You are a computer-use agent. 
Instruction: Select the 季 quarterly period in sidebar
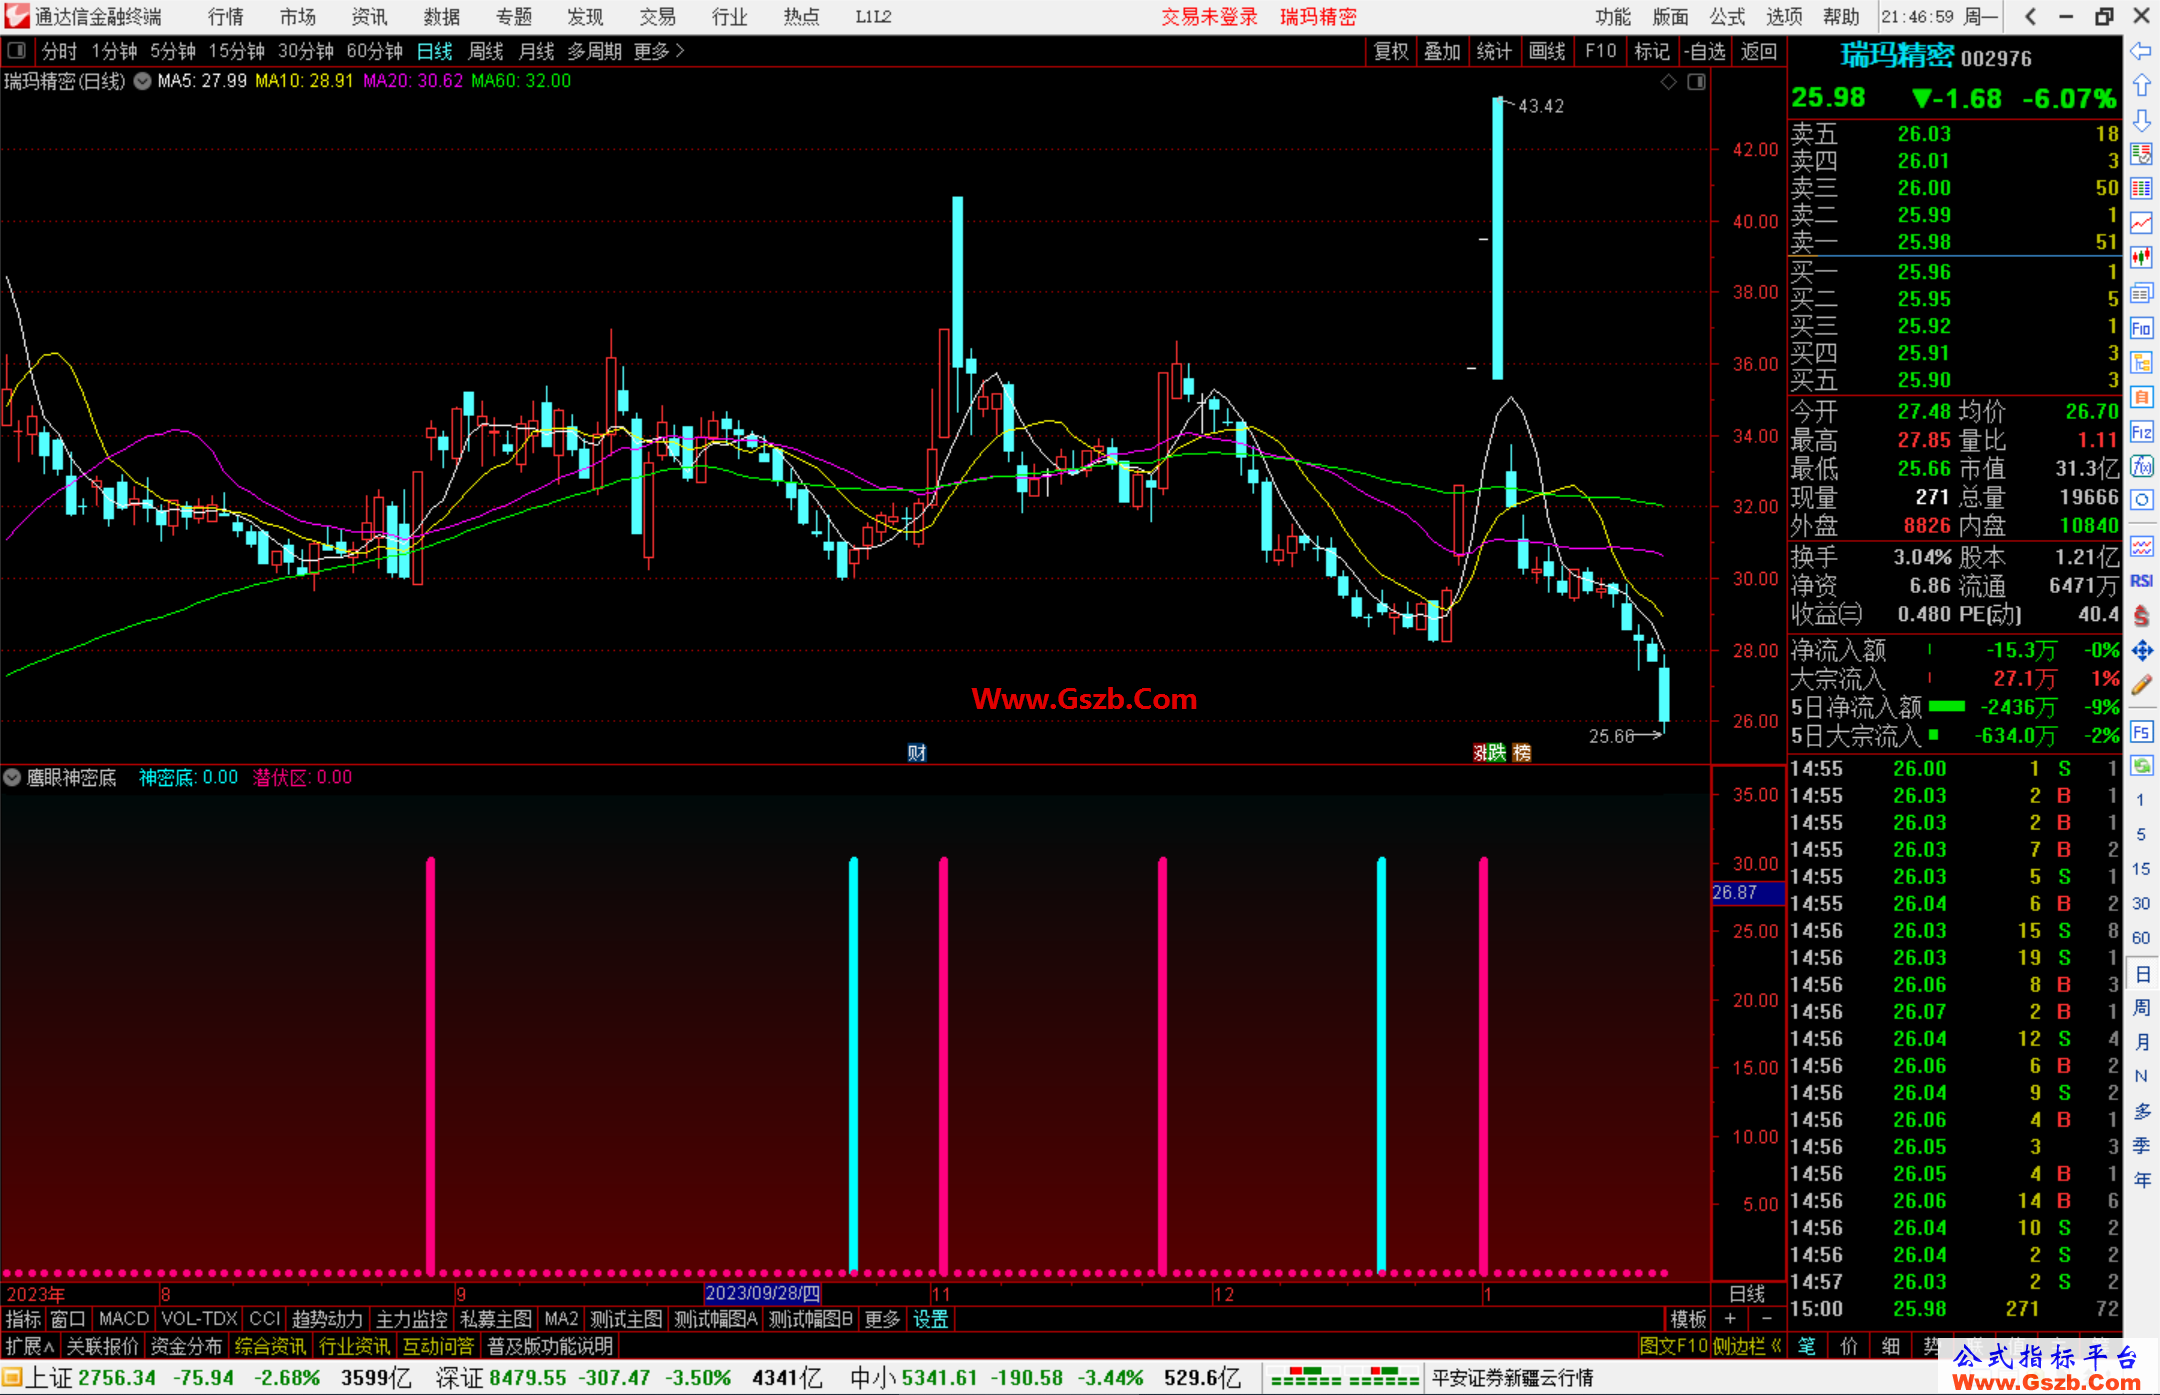(x=2141, y=1146)
